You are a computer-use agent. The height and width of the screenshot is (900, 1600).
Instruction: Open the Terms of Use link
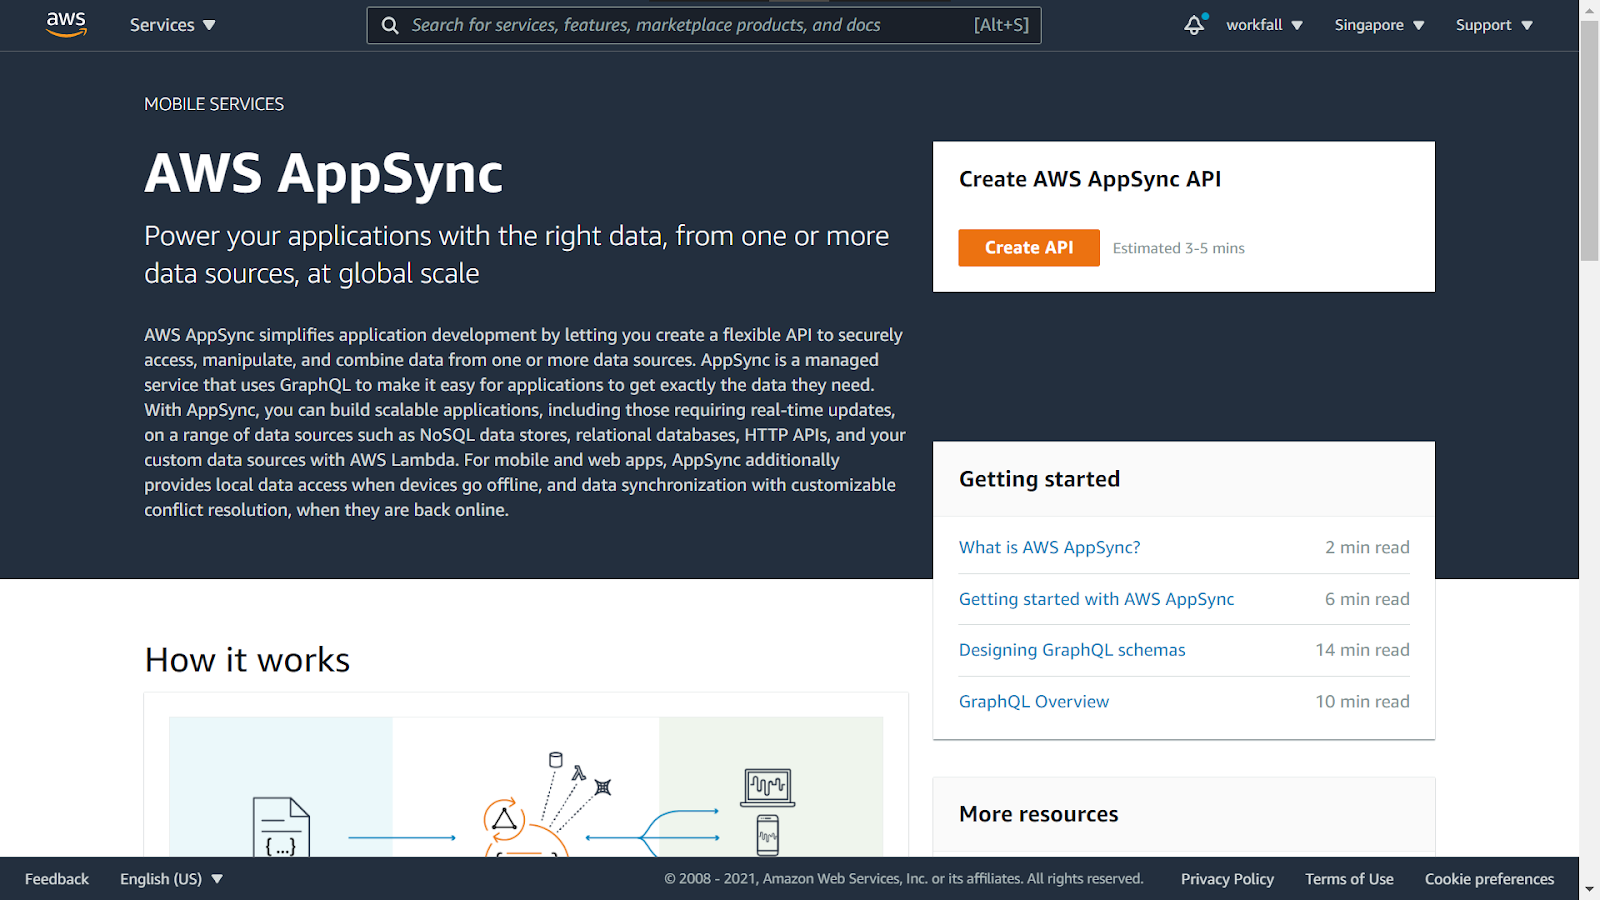tap(1349, 879)
